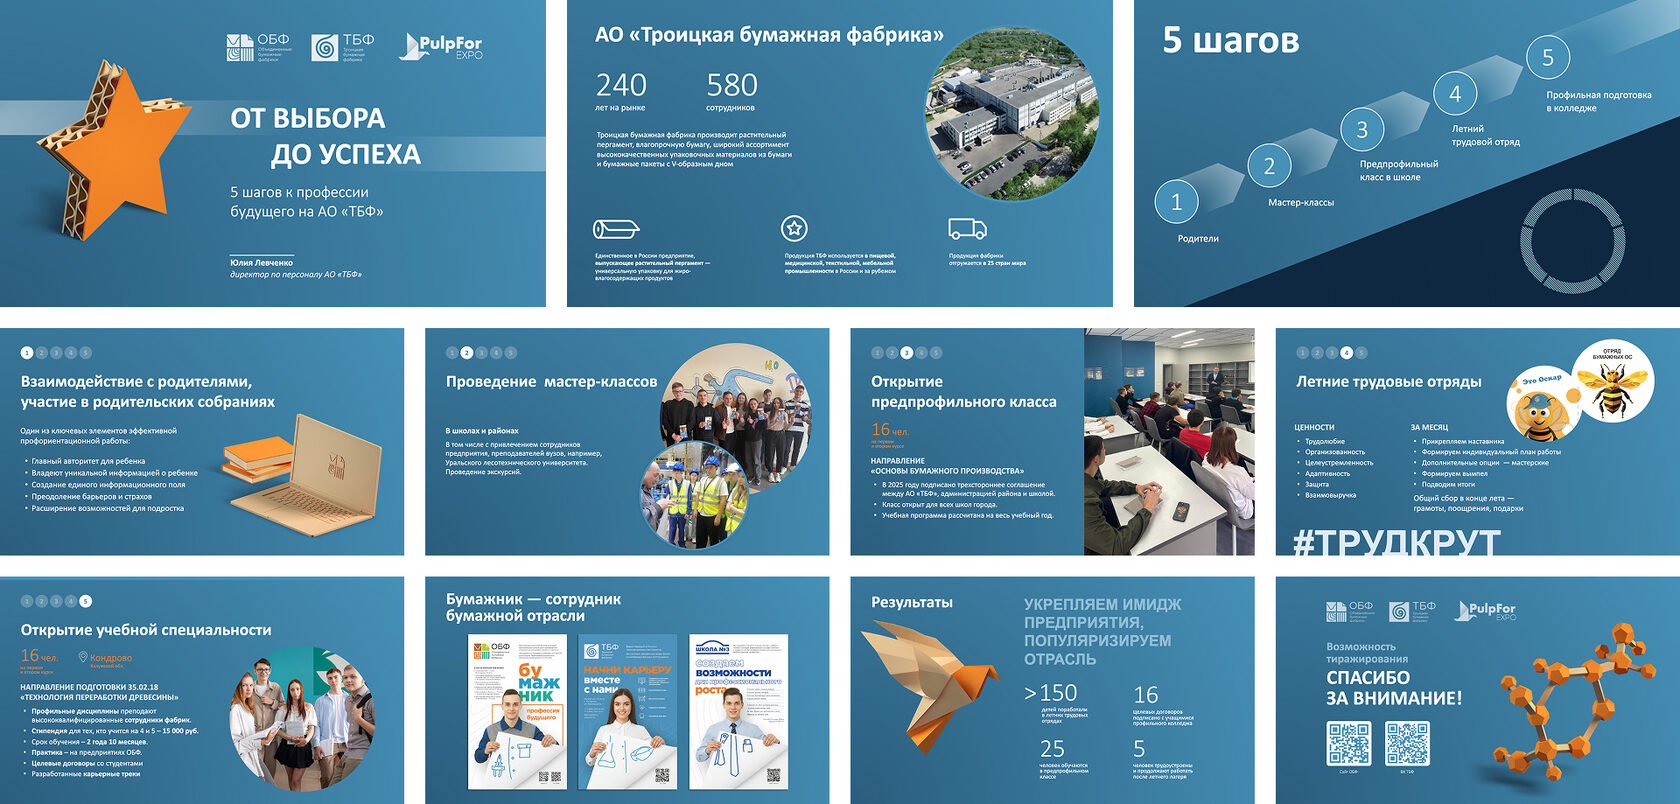Select step circle 1 above Родители
1680x804 pixels.
pyautogui.click(x=1176, y=202)
